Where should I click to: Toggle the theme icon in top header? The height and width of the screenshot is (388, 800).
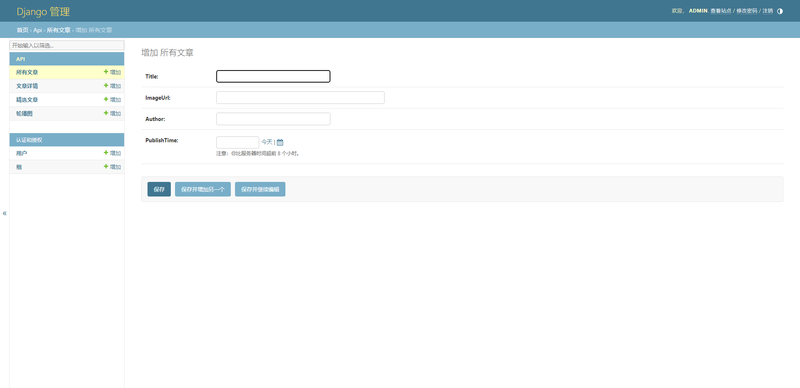(x=780, y=11)
